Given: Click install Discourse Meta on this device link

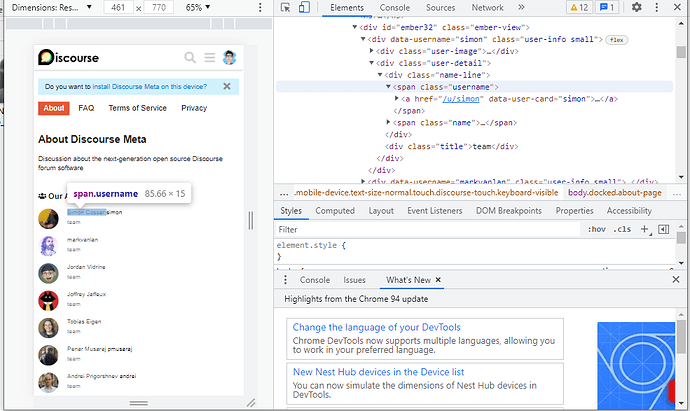Looking at the screenshot, I should pos(149,87).
